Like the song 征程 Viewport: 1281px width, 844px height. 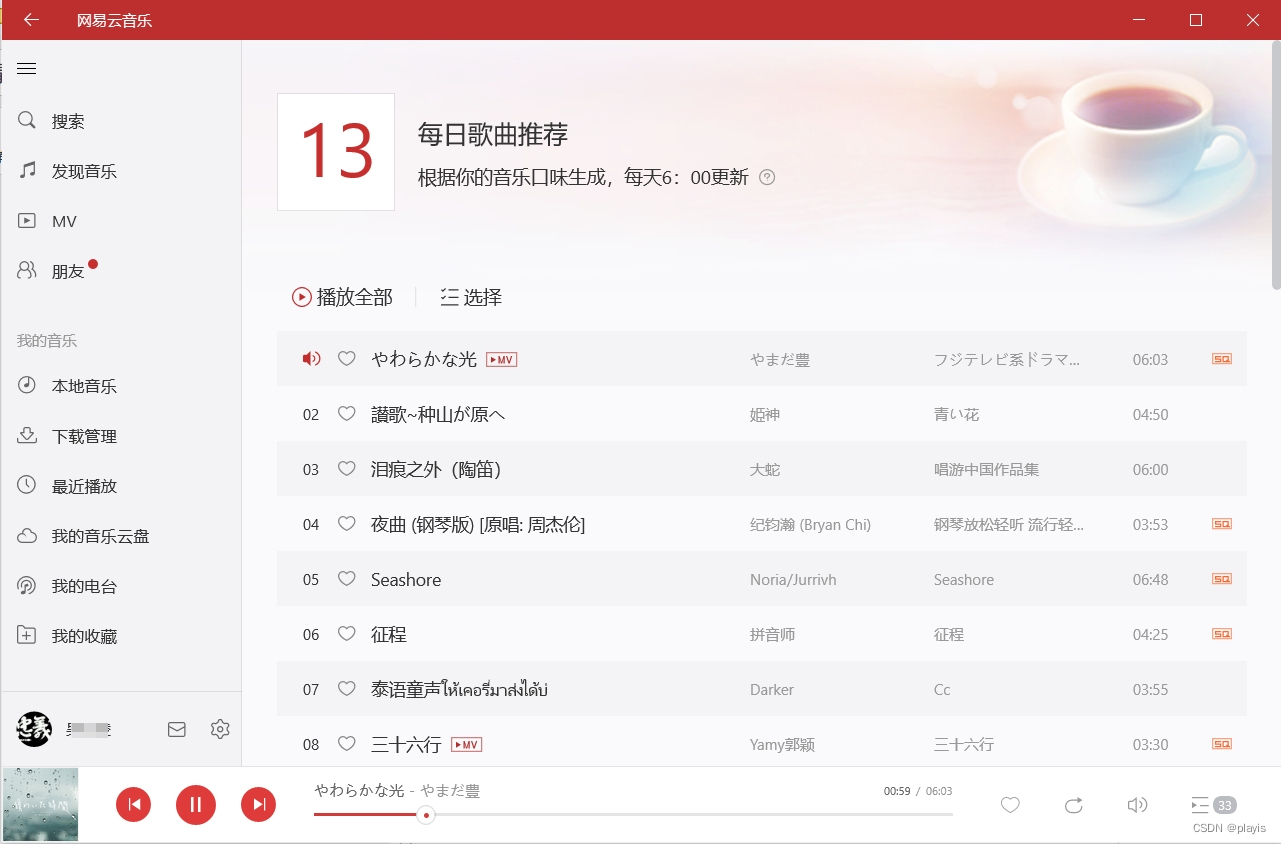point(346,633)
